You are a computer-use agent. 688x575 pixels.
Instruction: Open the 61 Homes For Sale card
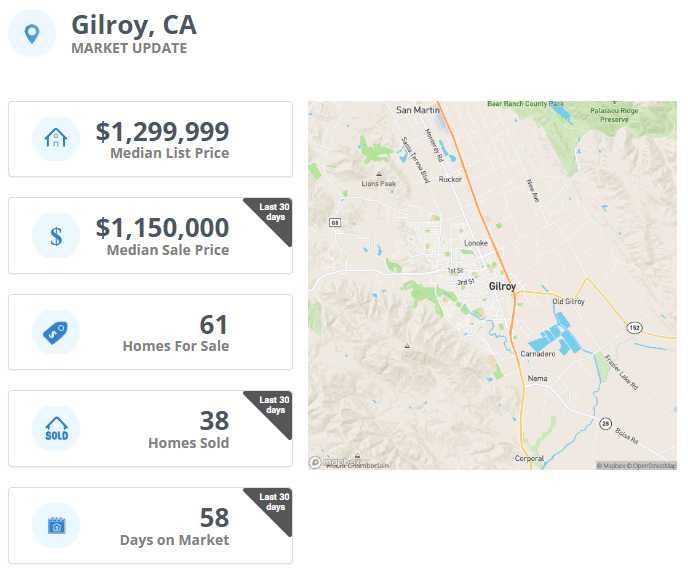[x=150, y=332]
